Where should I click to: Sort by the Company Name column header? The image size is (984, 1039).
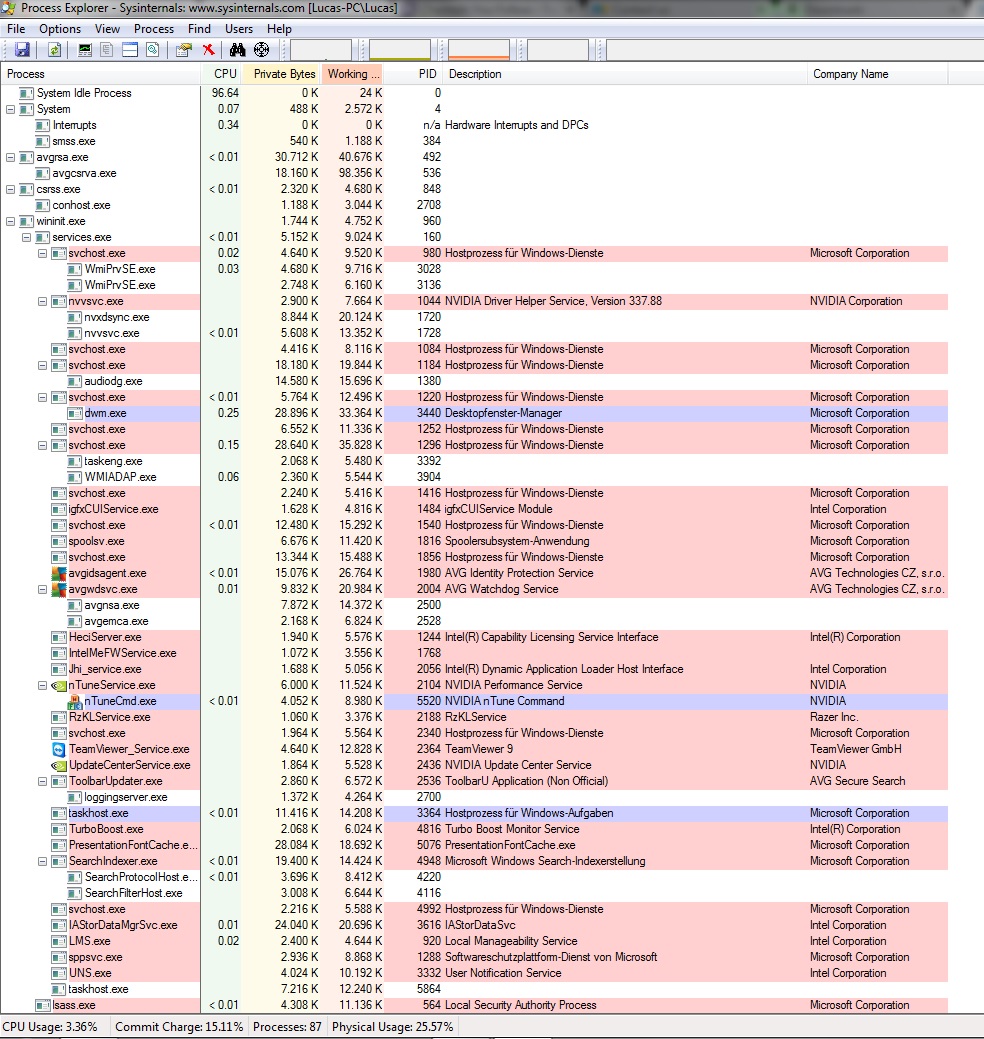tap(878, 74)
